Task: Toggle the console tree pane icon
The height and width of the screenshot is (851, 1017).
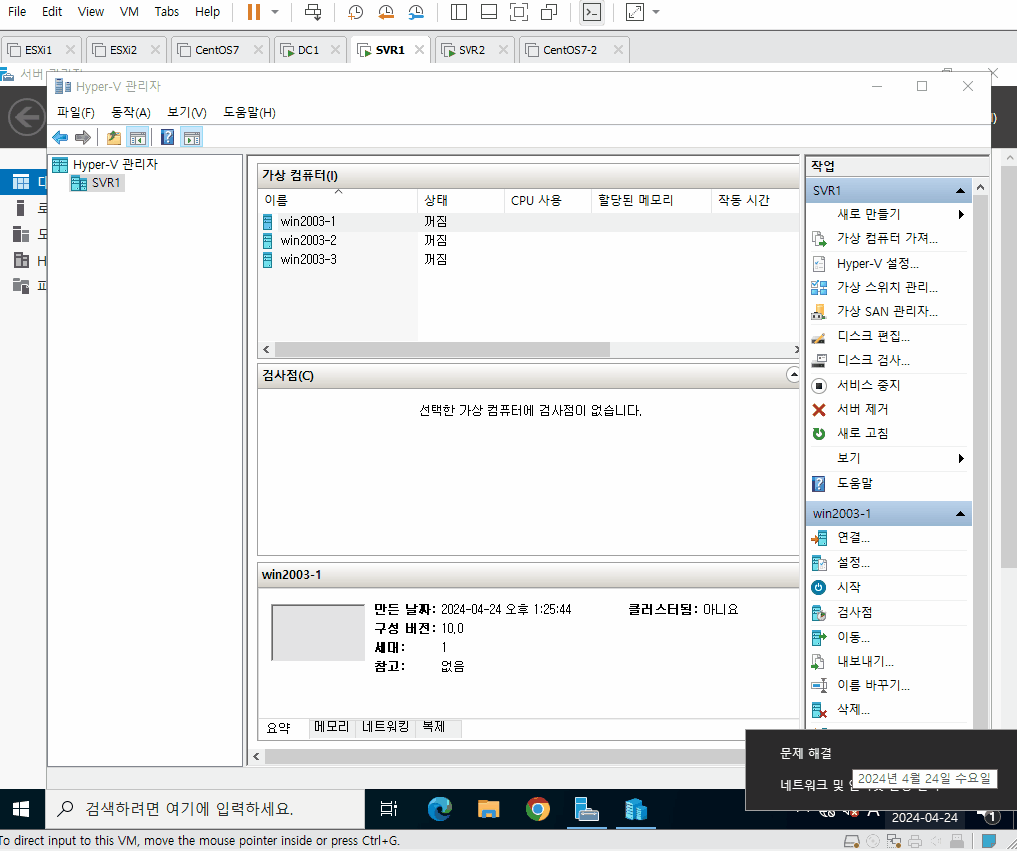Action: click(x=138, y=138)
